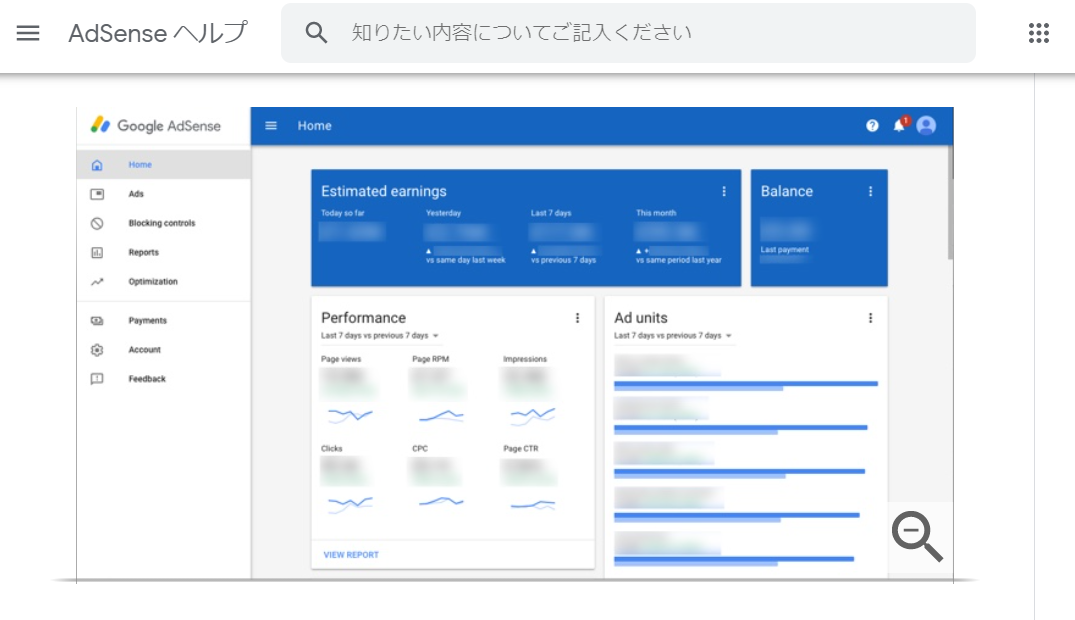Click the Ad units card heading
Image resolution: width=1075 pixels, height=620 pixels.
(x=640, y=318)
